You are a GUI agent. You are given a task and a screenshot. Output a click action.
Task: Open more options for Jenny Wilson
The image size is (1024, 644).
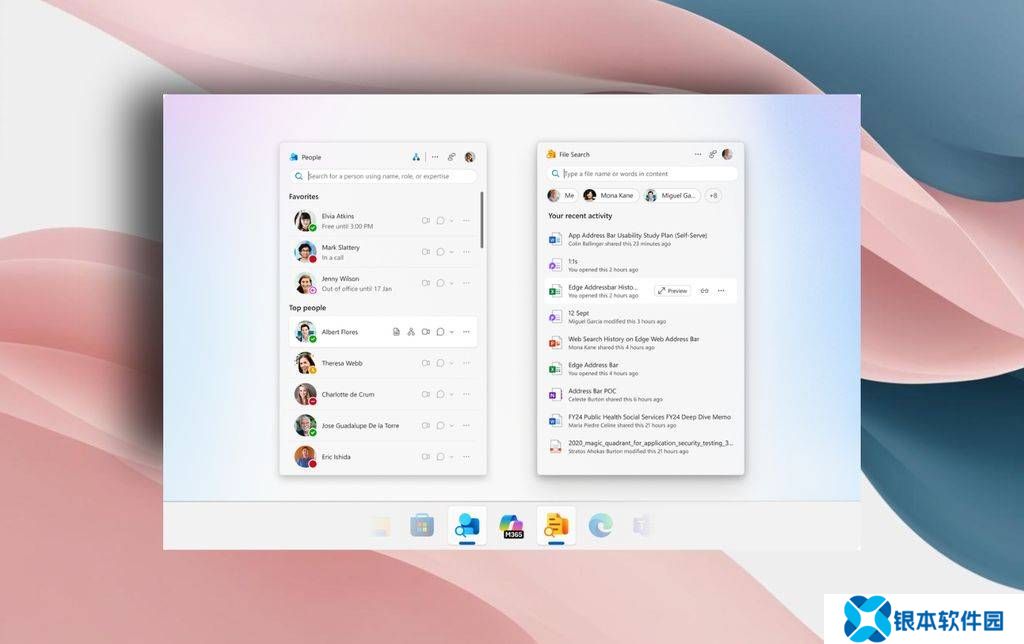(466, 283)
